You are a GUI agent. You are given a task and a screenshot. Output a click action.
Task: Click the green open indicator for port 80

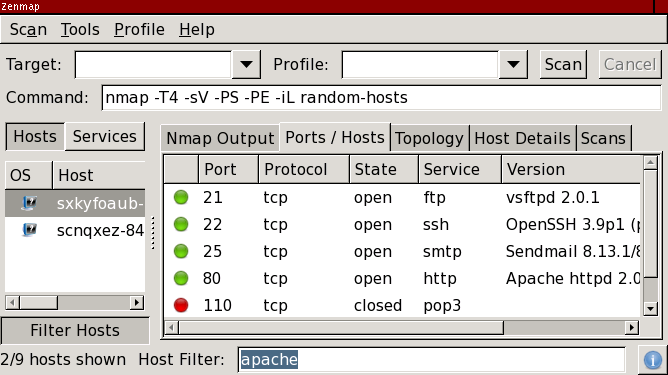pos(181,278)
